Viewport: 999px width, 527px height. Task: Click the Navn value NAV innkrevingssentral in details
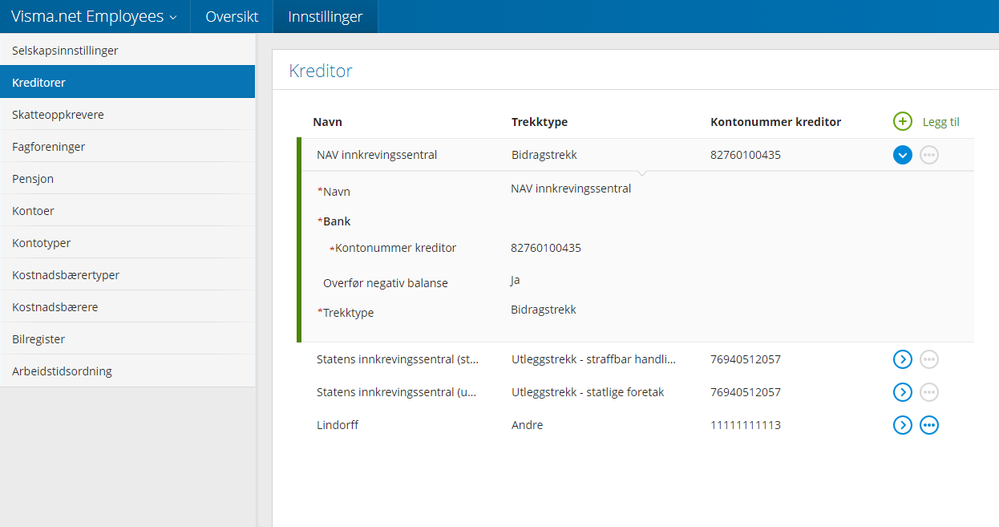[x=571, y=189]
